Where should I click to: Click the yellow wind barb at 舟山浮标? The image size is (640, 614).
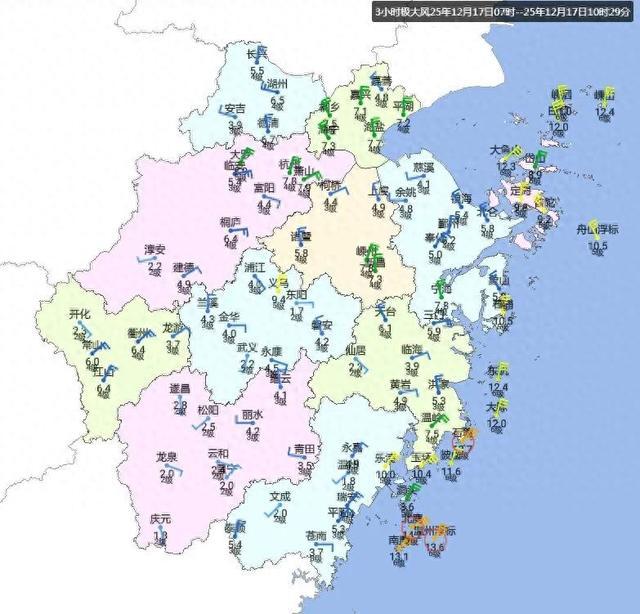pos(595,230)
